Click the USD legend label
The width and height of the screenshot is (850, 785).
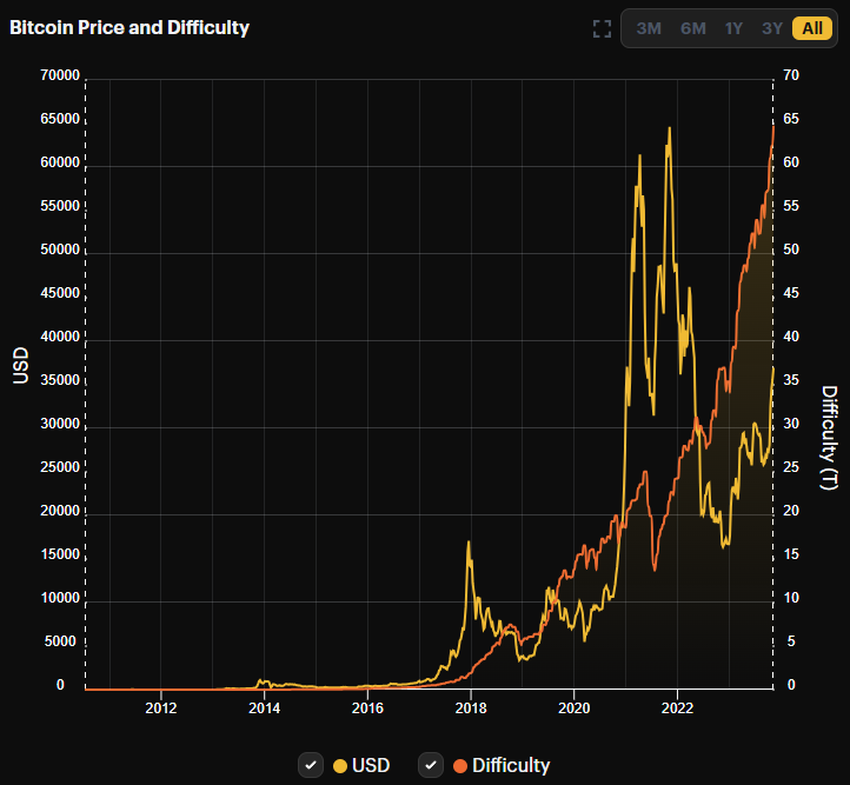(371, 765)
